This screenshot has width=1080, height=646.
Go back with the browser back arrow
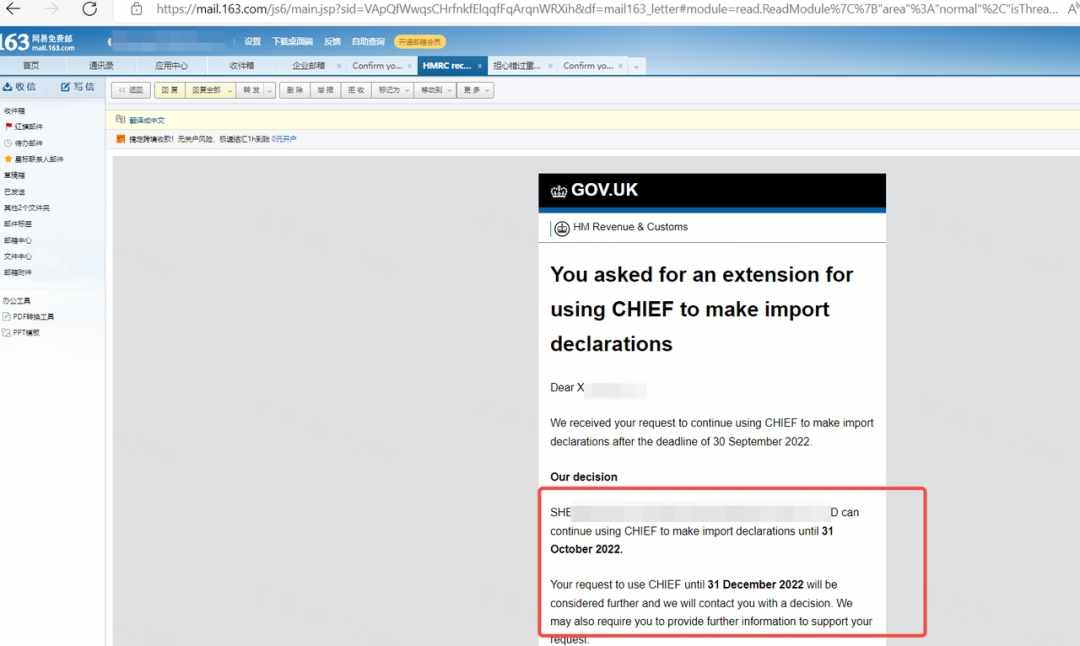pyautogui.click(x=13, y=9)
